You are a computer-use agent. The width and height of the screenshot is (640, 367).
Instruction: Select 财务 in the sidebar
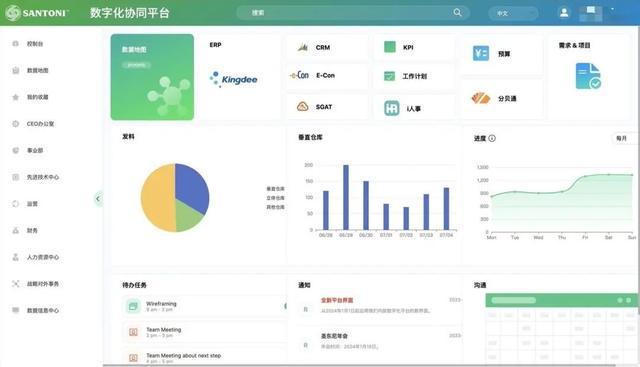pyautogui.click(x=32, y=230)
